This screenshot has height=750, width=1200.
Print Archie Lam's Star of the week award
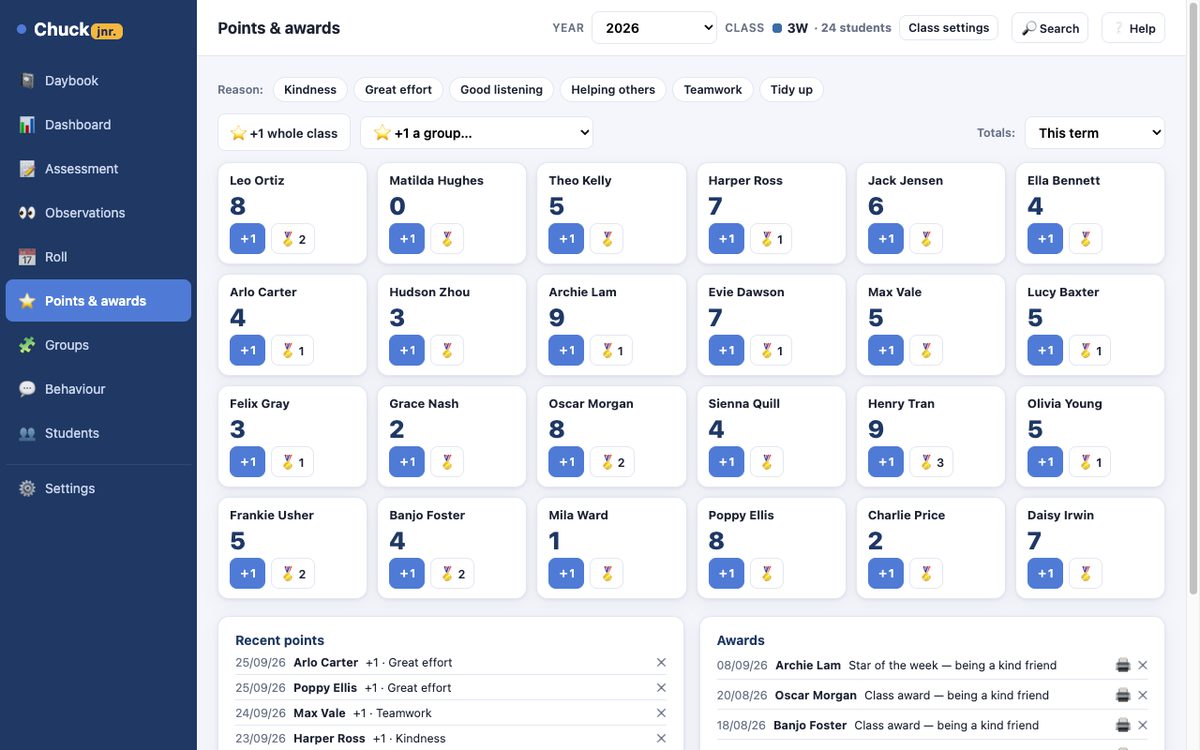pos(1123,666)
